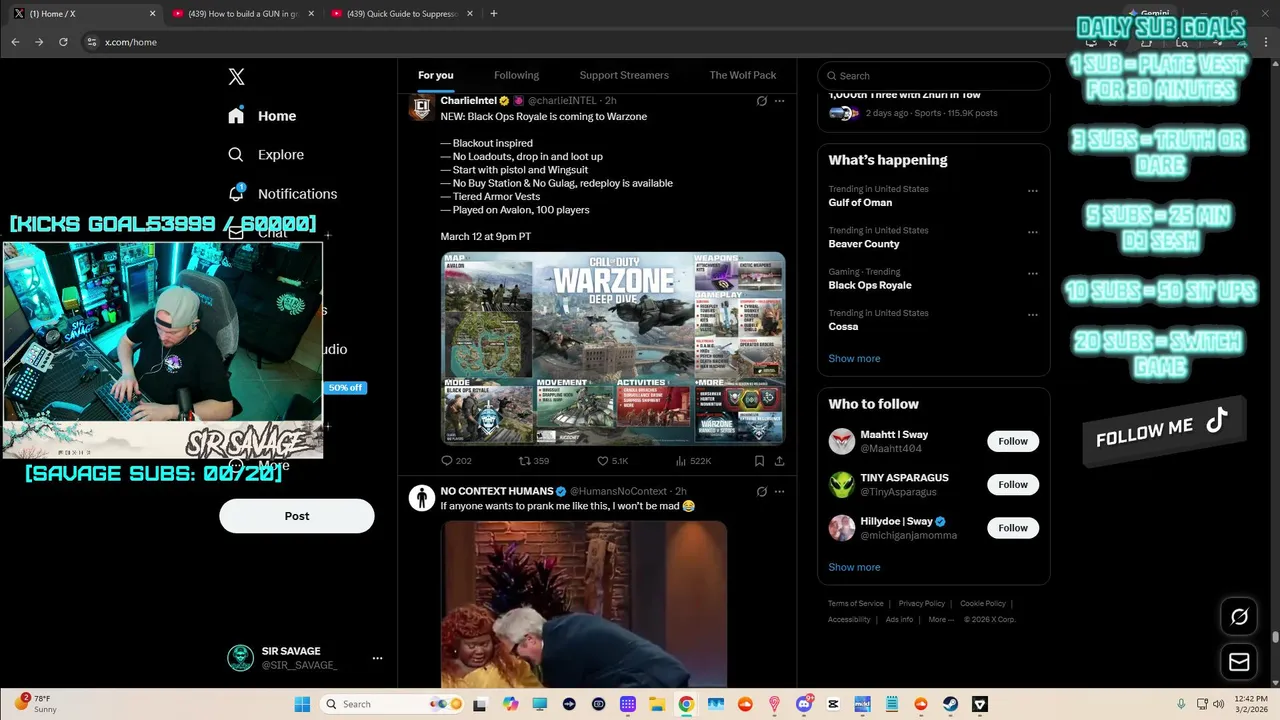1280x720 pixels.
Task: Open the Home page from sidebar
Action: coord(262,116)
